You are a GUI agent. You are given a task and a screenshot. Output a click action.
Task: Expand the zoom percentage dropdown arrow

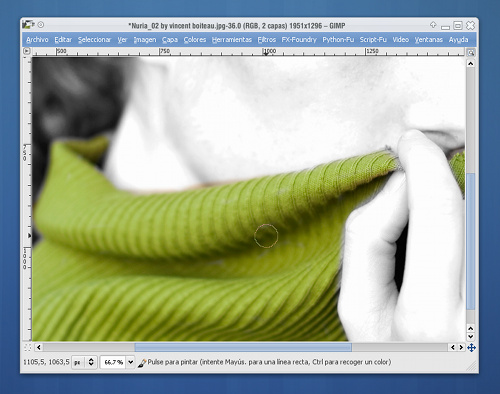(130, 362)
